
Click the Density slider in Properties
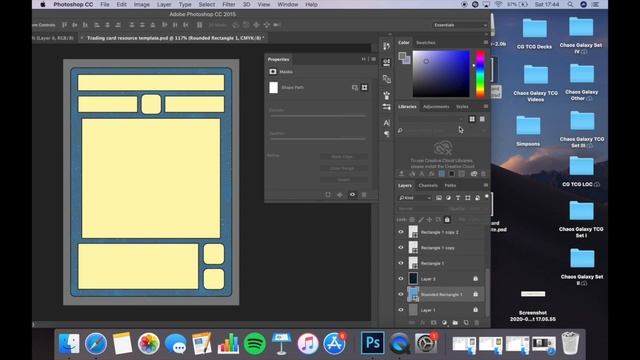[x=318, y=116]
